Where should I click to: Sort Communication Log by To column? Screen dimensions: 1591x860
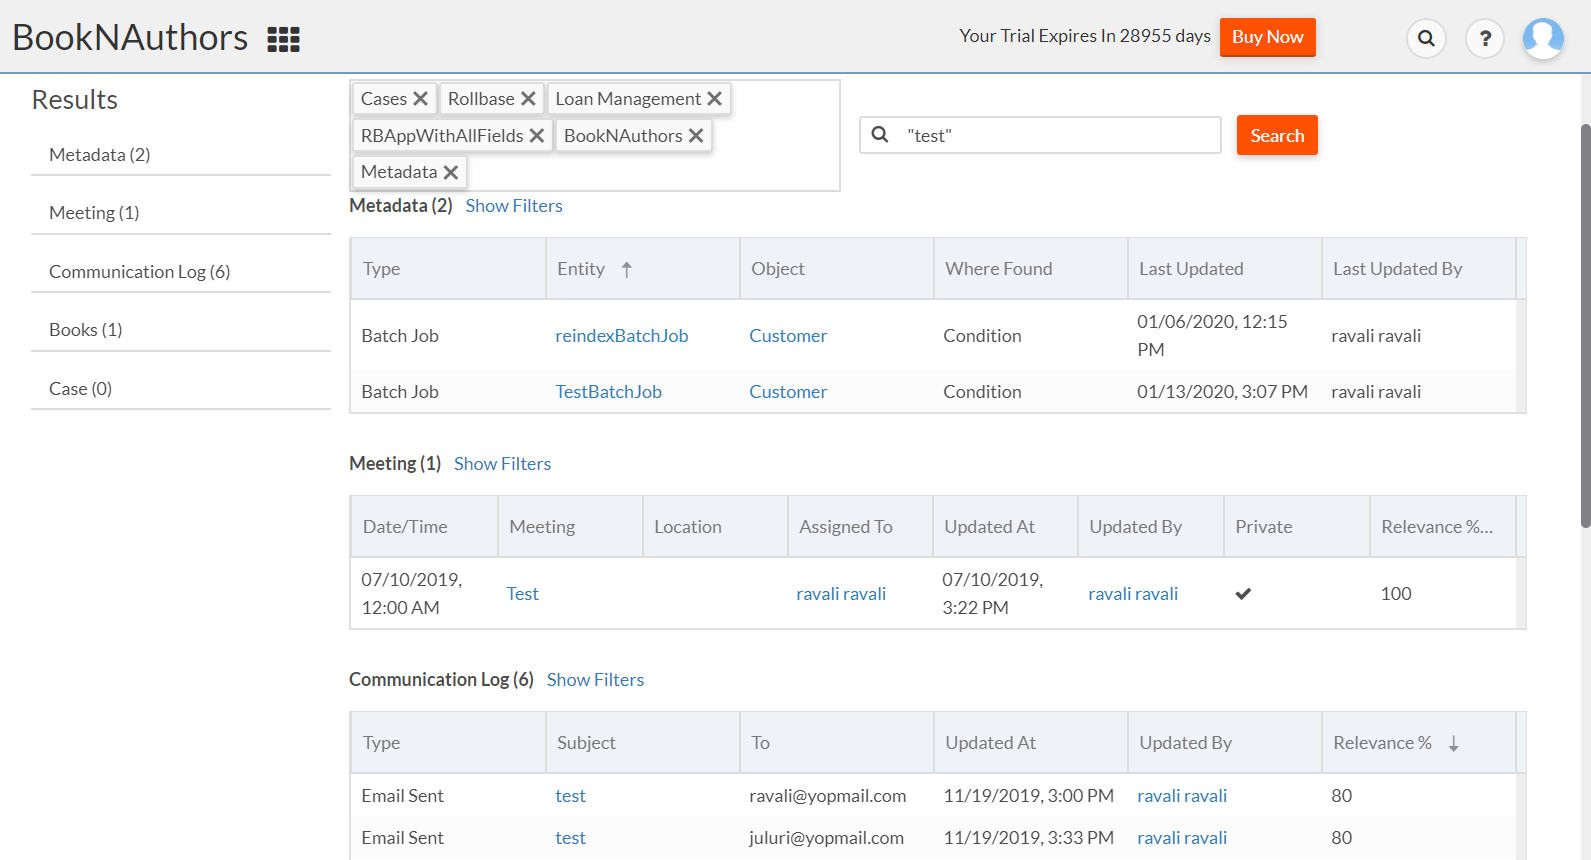[x=837, y=743]
